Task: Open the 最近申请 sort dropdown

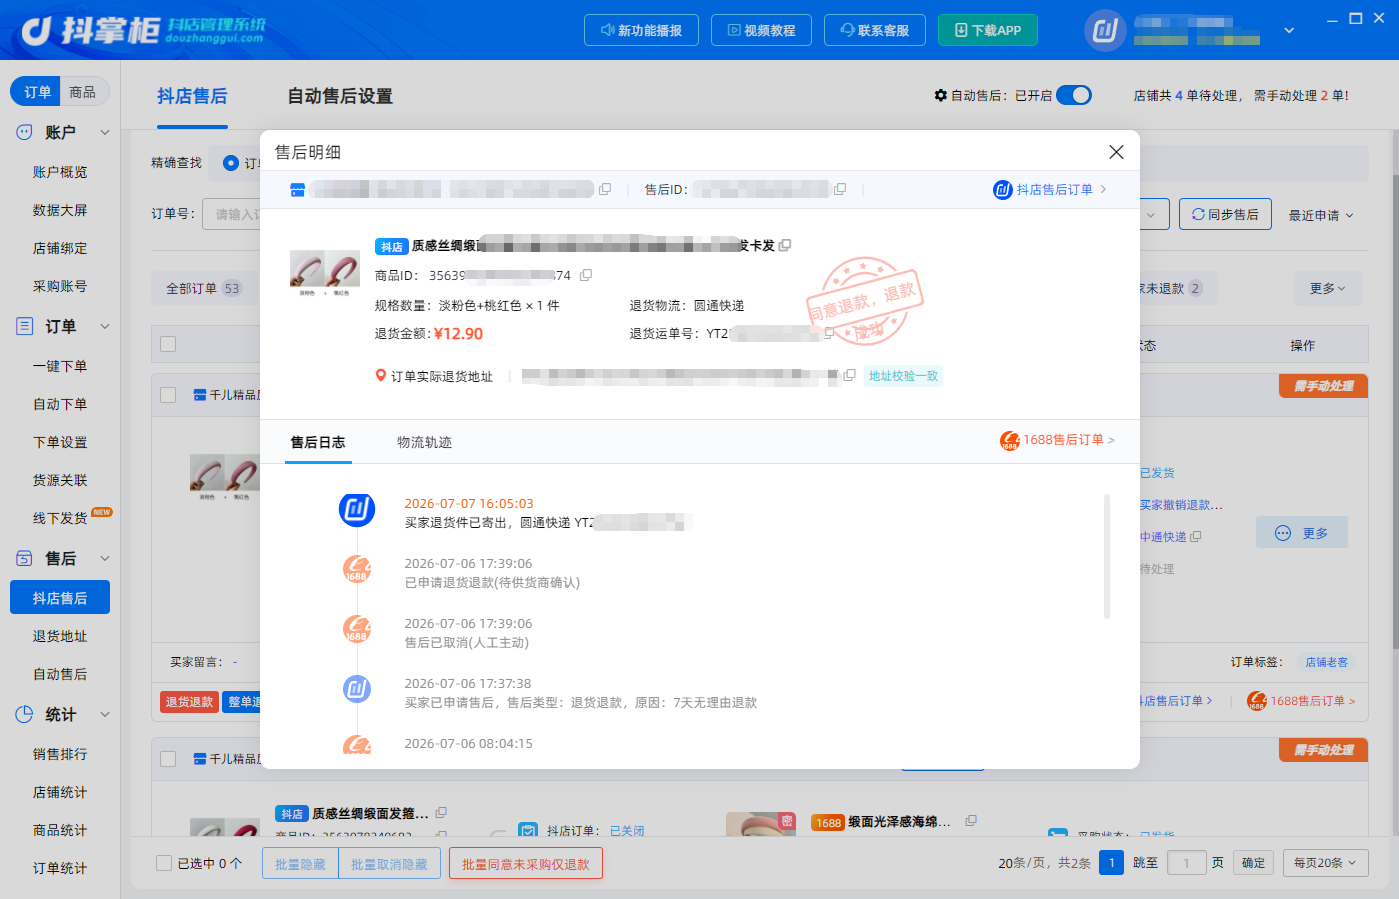Action: (1321, 215)
